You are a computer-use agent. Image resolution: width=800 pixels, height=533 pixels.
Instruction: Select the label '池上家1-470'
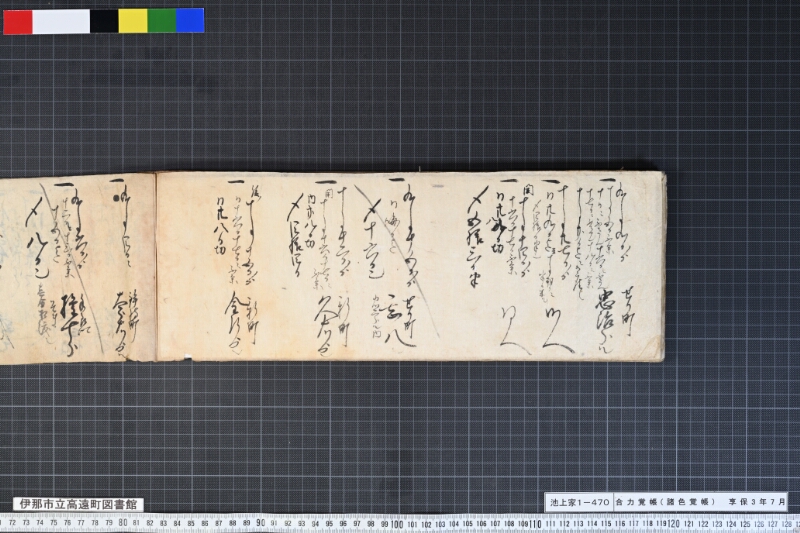click(580, 502)
